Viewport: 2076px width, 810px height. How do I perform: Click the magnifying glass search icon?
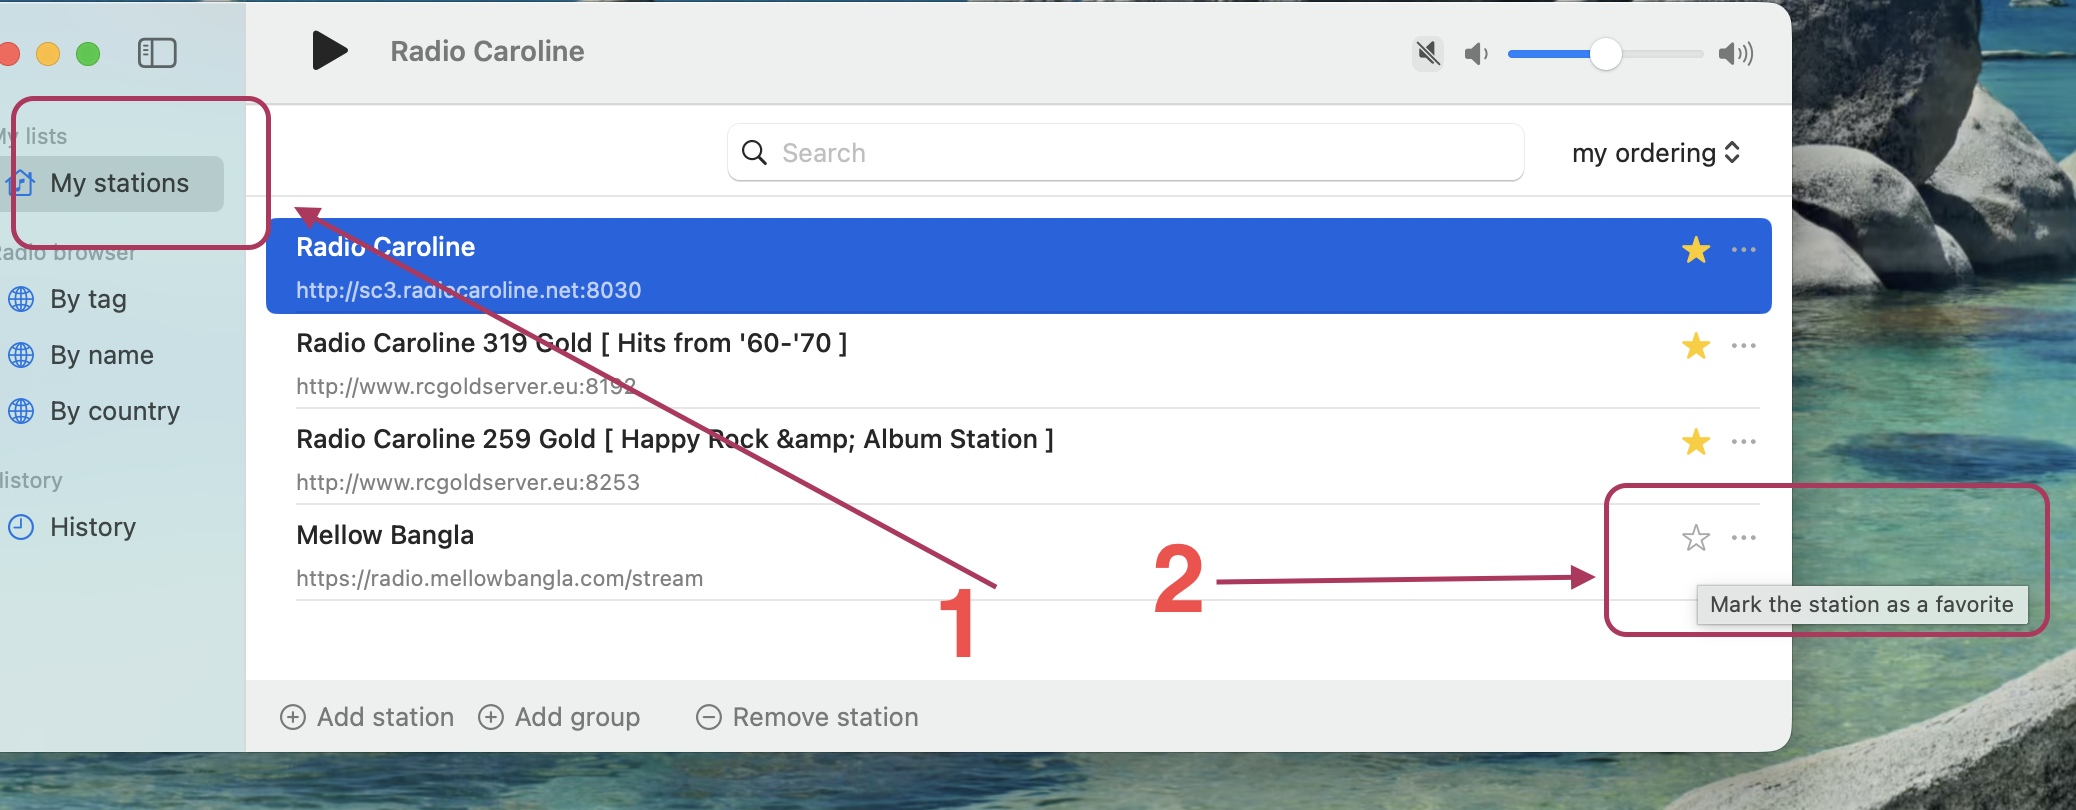tap(754, 152)
